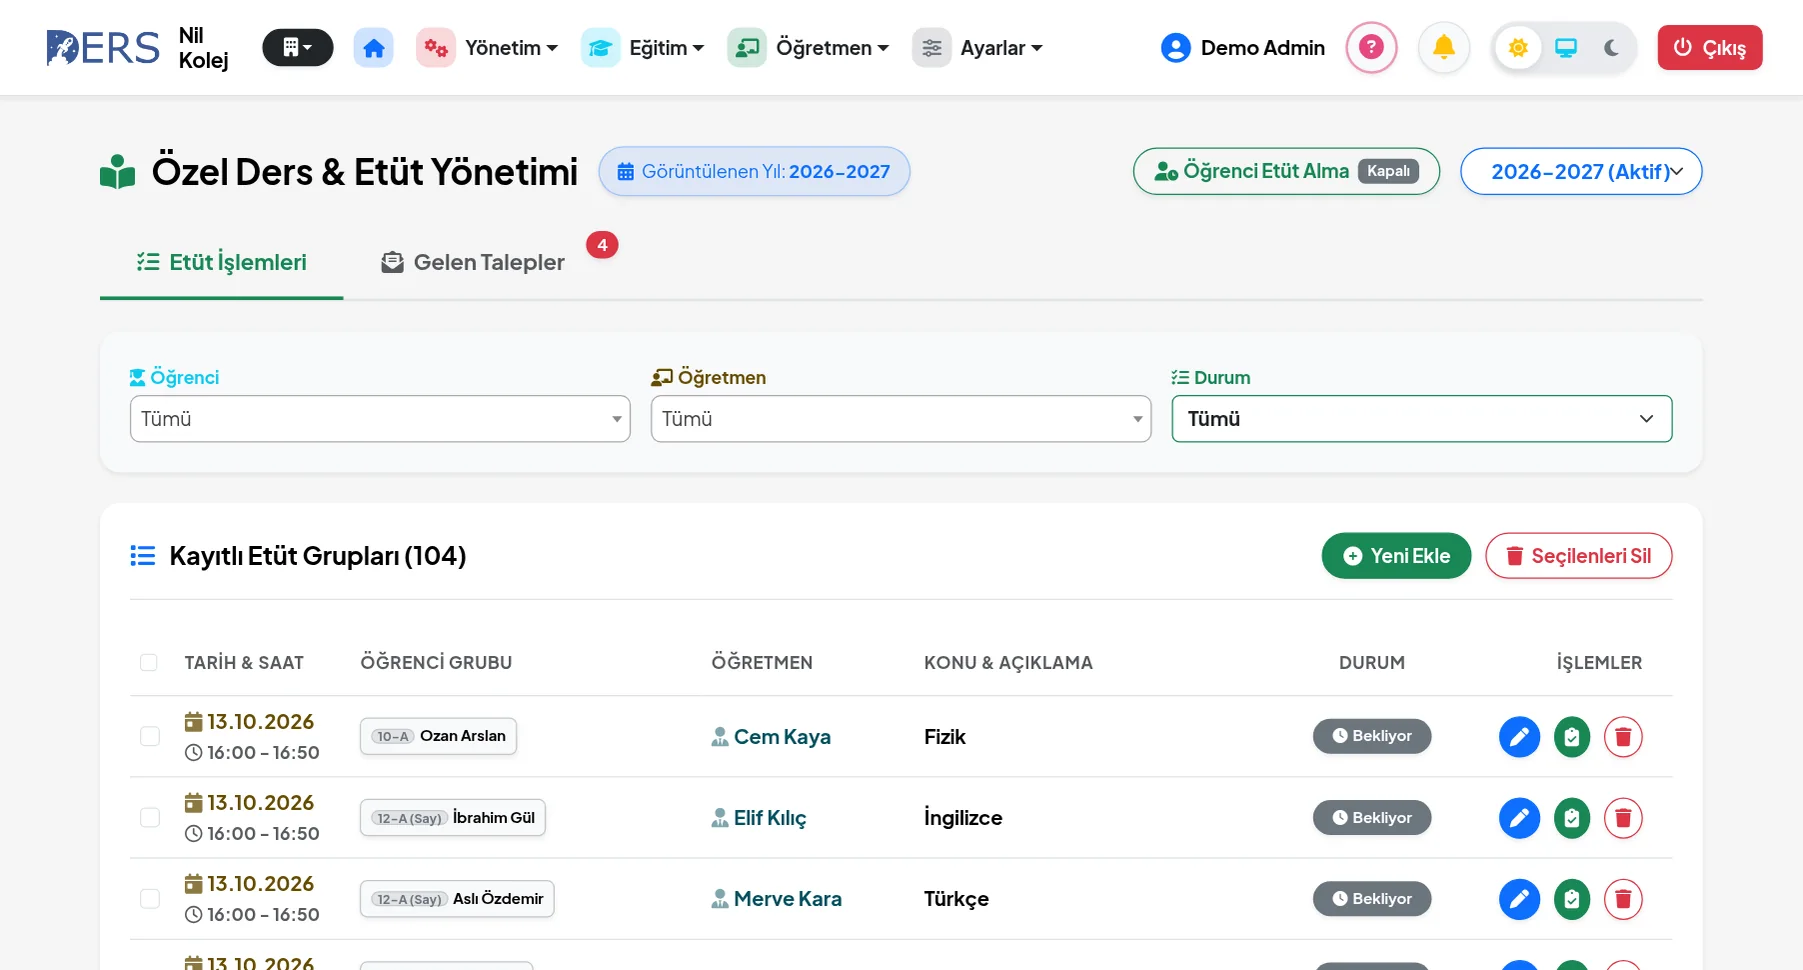Click teacher name Elif Kılıç
The width and height of the screenshot is (1803, 970).
pyautogui.click(x=770, y=818)
